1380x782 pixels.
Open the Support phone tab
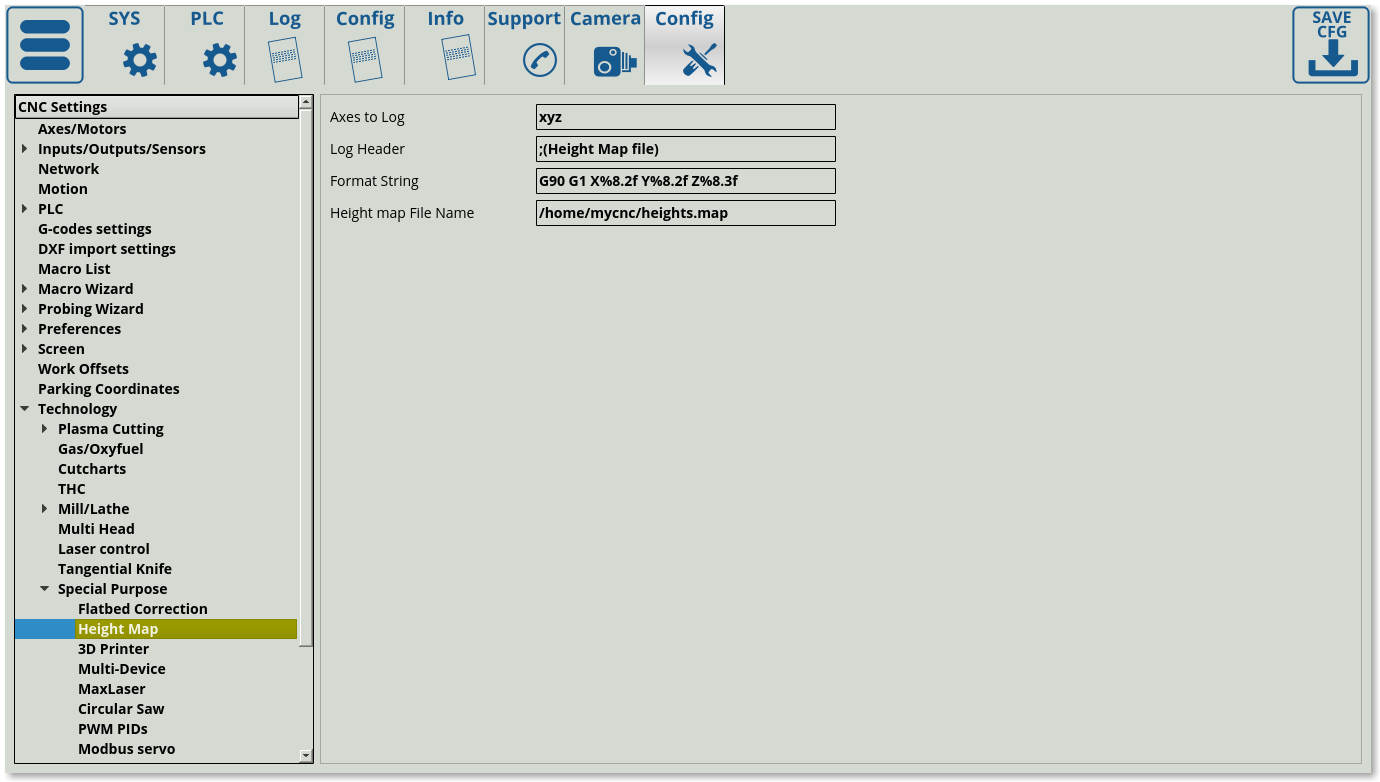coord(524,45)
